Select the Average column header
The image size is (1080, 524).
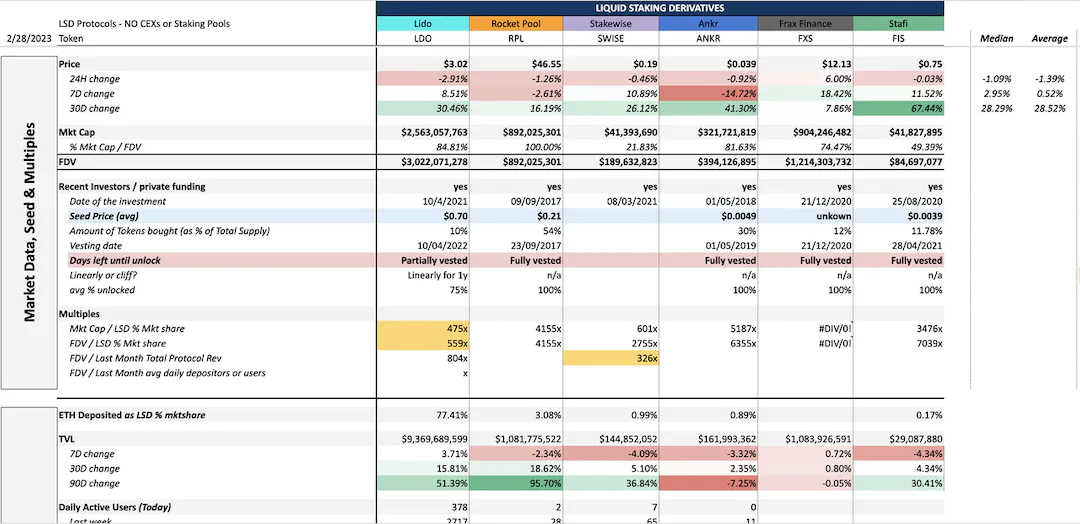tap(1049, 39)
